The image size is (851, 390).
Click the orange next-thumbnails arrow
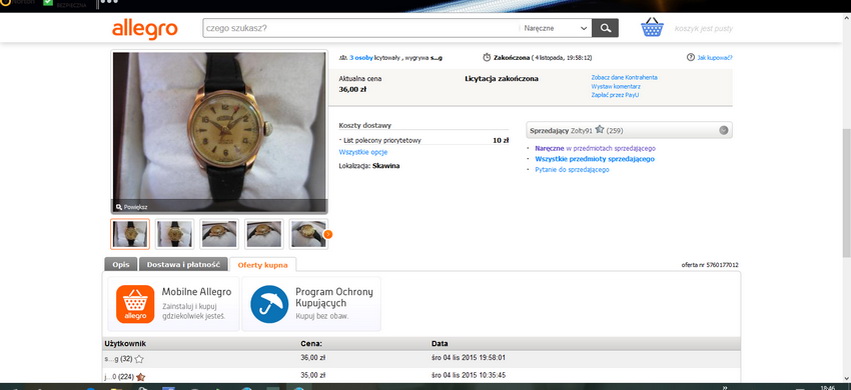327,234
